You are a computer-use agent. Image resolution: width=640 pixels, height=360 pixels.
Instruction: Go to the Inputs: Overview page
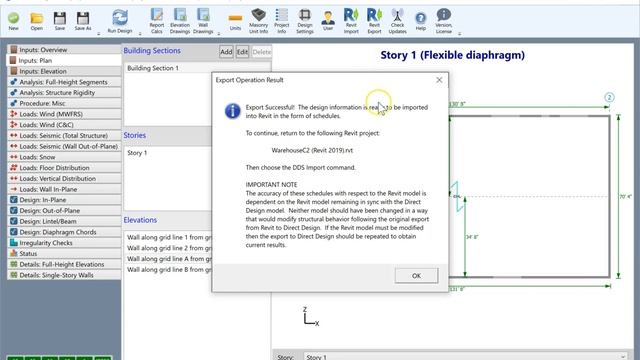click(64, 50)
